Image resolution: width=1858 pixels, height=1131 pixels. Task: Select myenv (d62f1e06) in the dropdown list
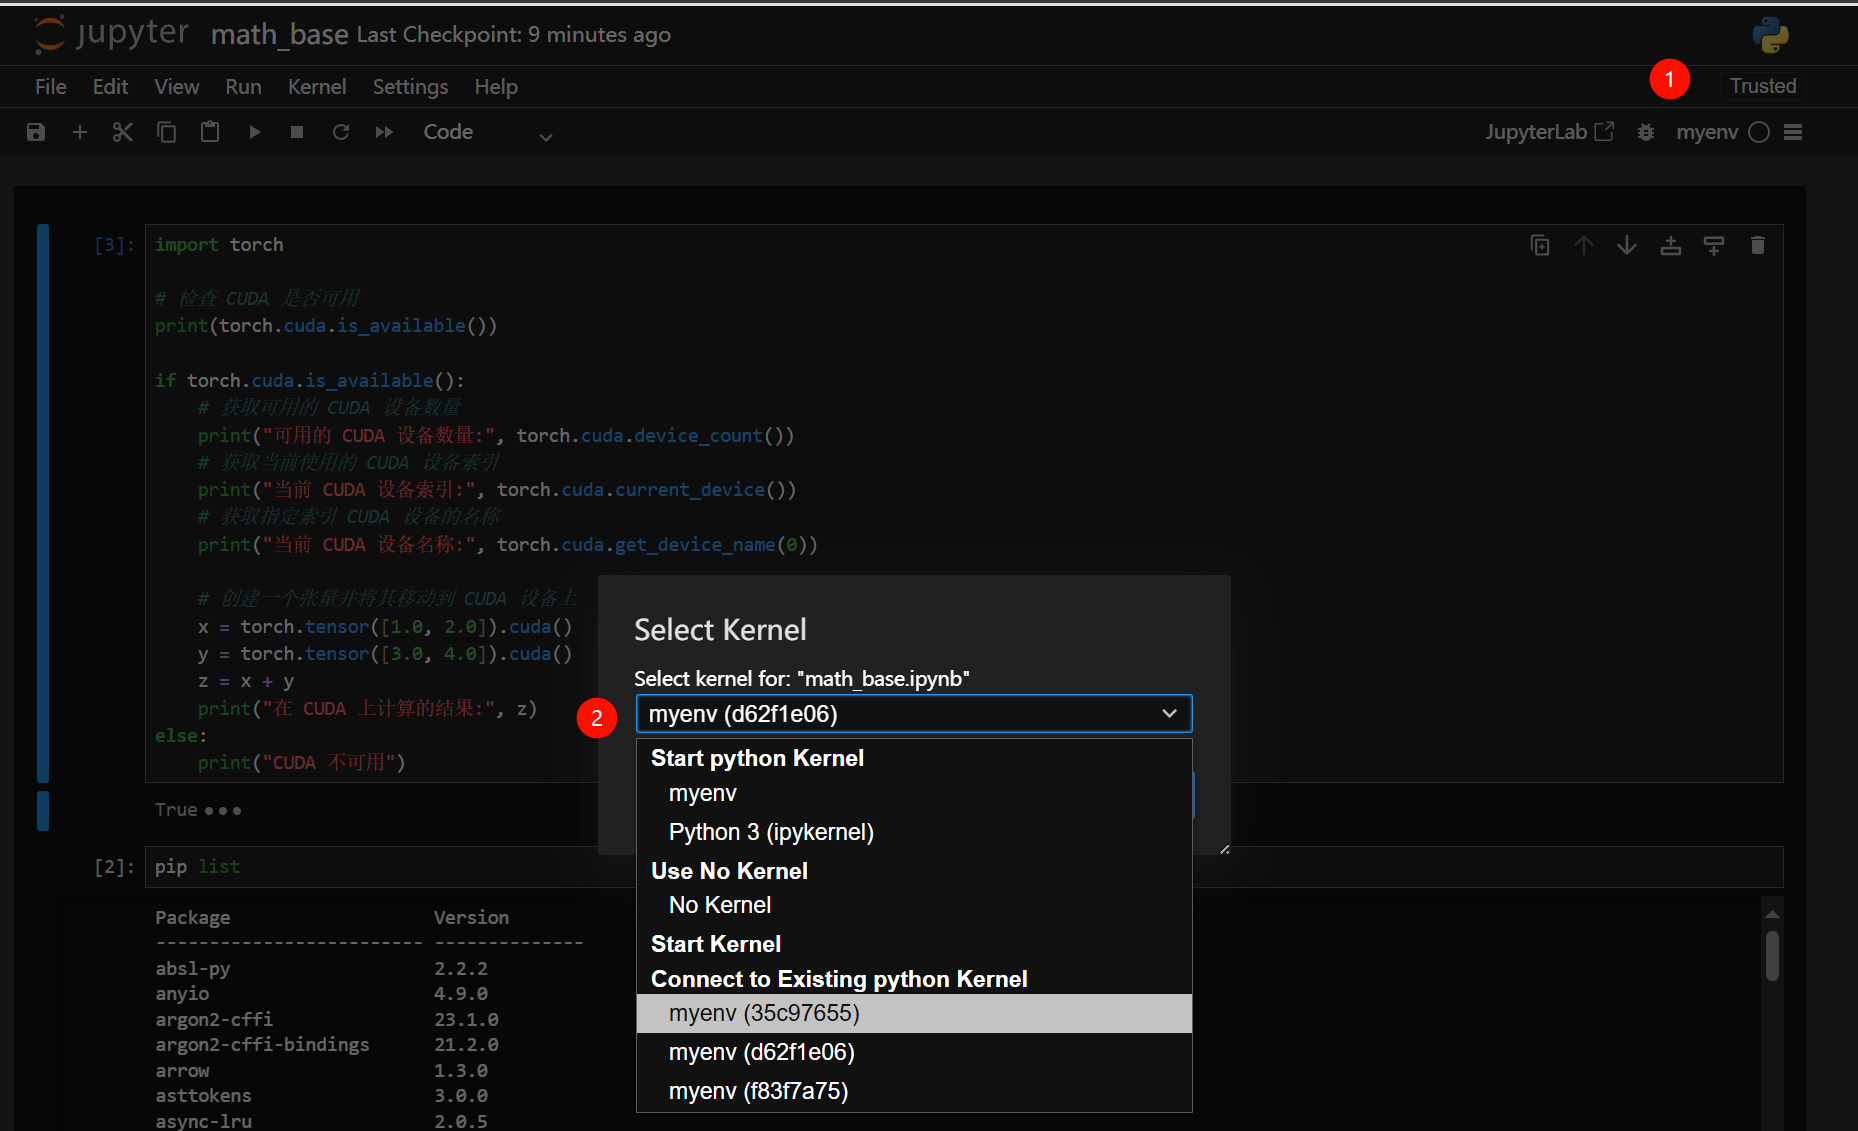(914, 1052)
